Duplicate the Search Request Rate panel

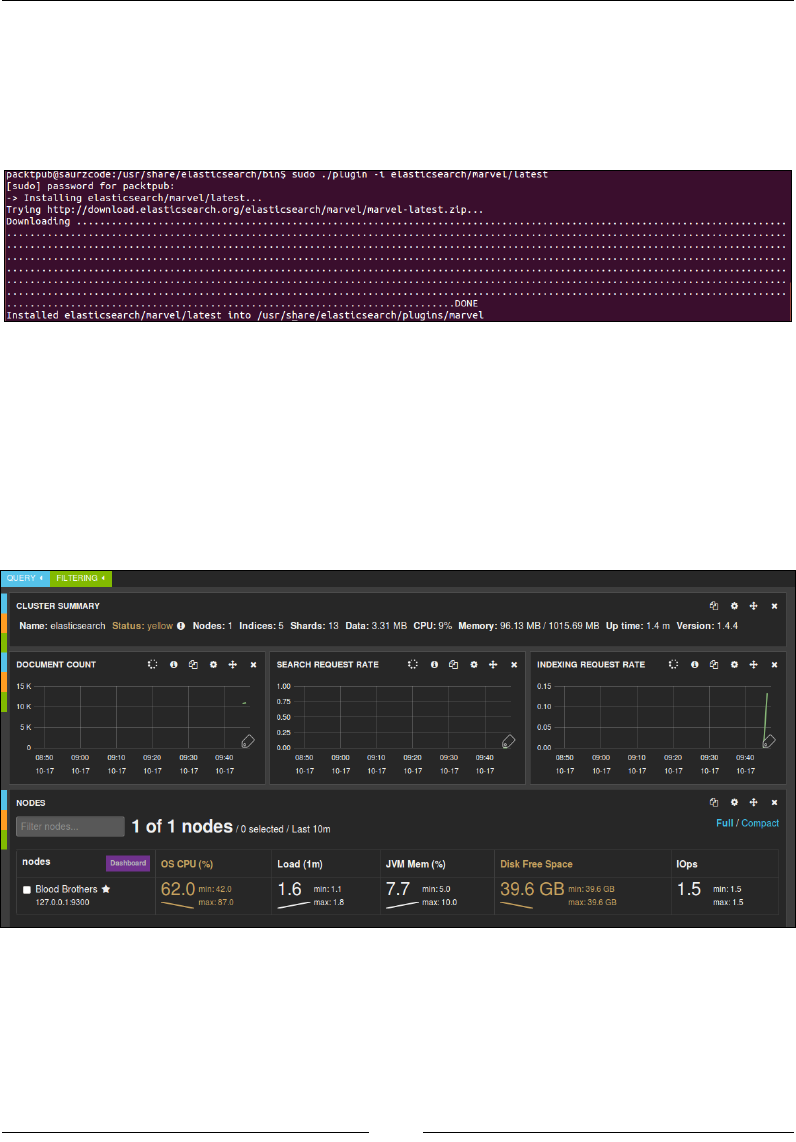coord(454,664)
